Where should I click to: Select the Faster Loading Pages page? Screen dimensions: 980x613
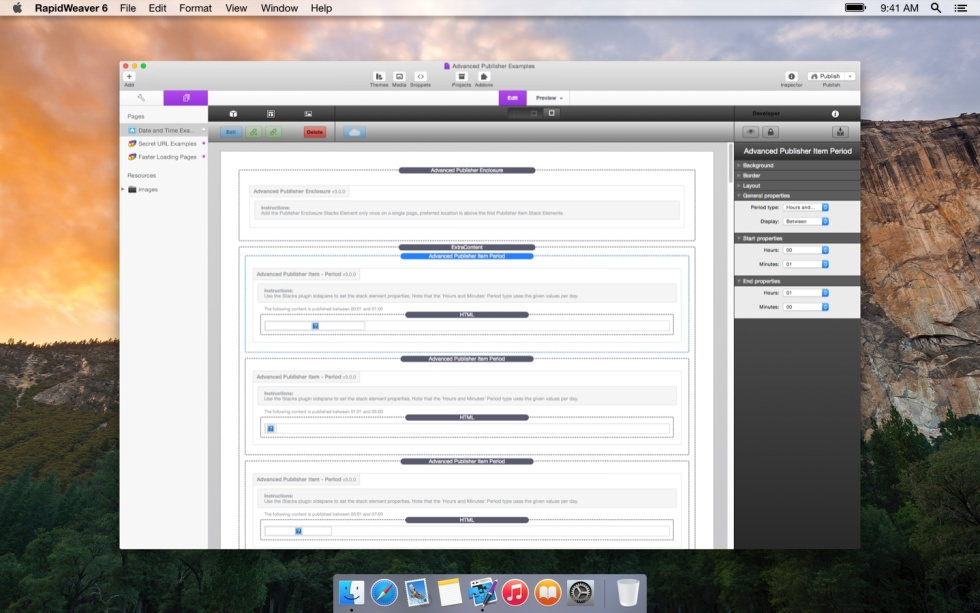[164, 157]
